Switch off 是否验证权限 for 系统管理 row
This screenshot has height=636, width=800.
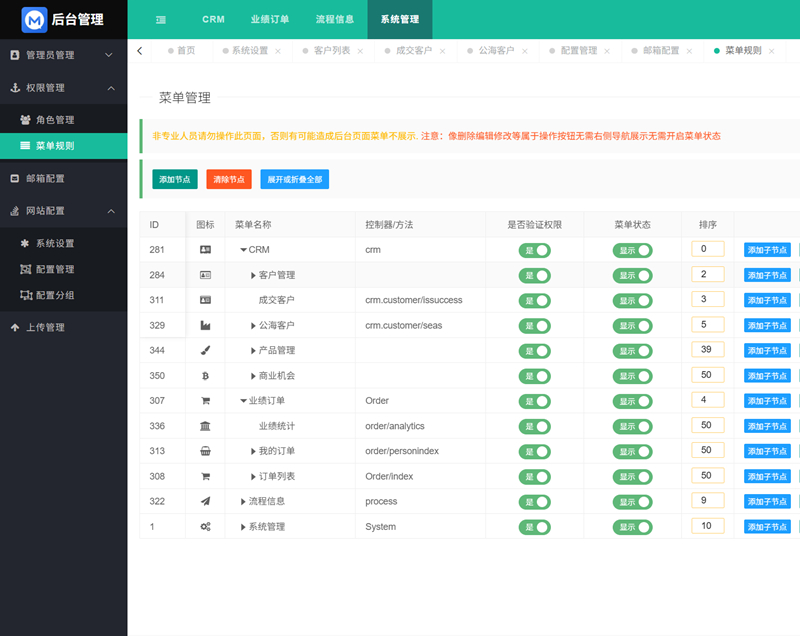(x=534, y=527)
